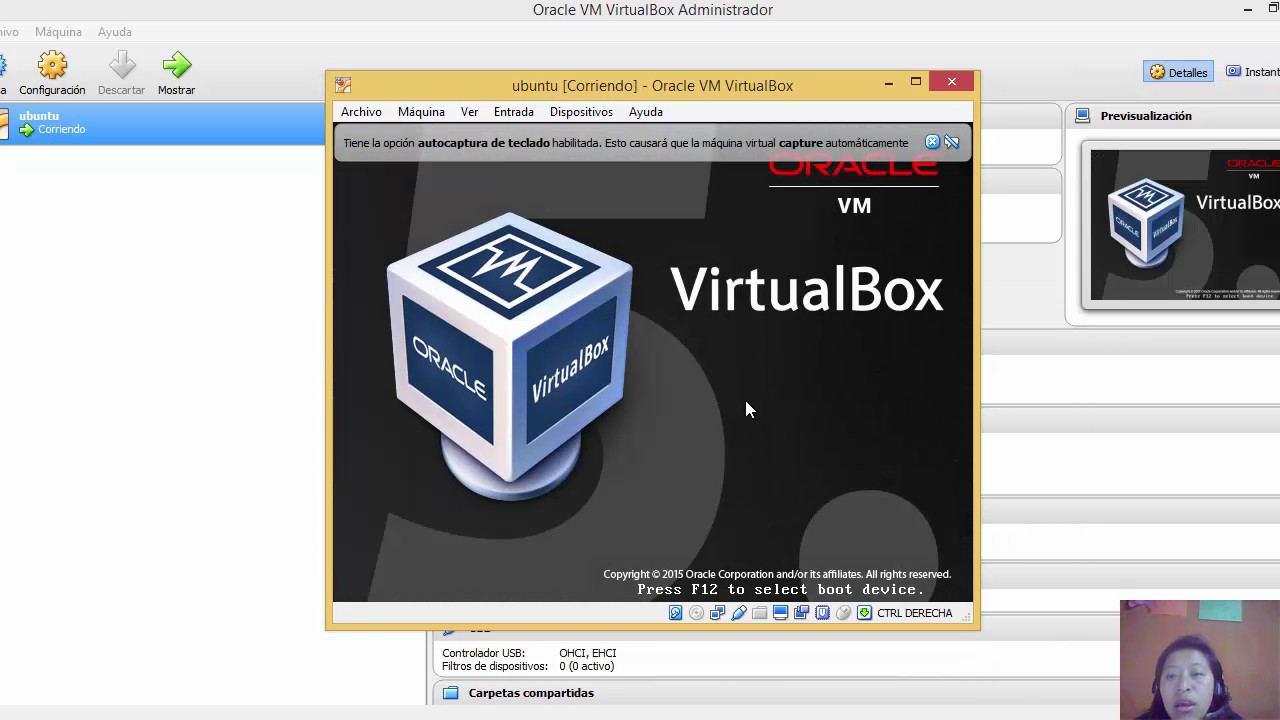Click the '0 (0 activo)' value text

[x=587, y=666]
